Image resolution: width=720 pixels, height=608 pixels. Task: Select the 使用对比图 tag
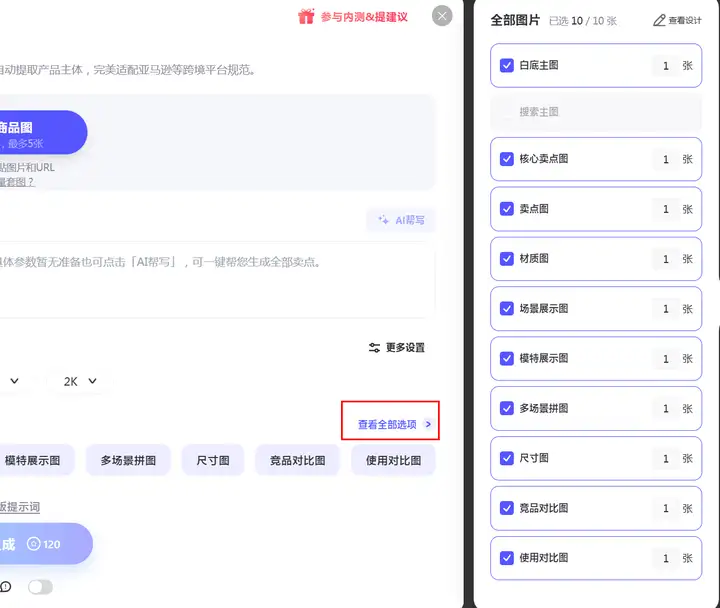point(394,460)
